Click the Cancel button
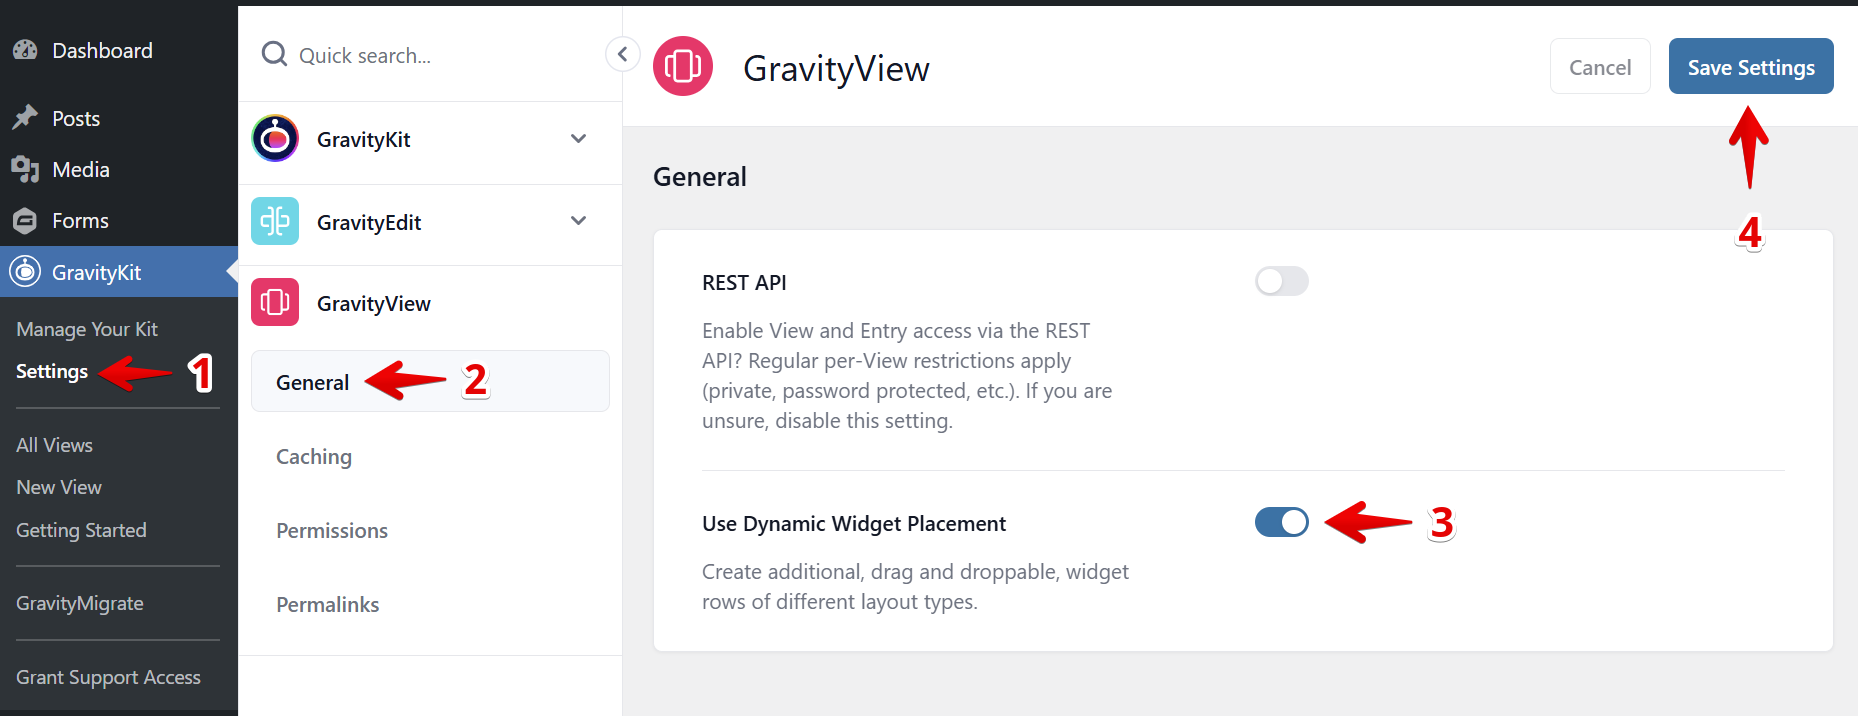This screenshot has width=1858, height=716. pyautogui.click(x=1599, y=67)
